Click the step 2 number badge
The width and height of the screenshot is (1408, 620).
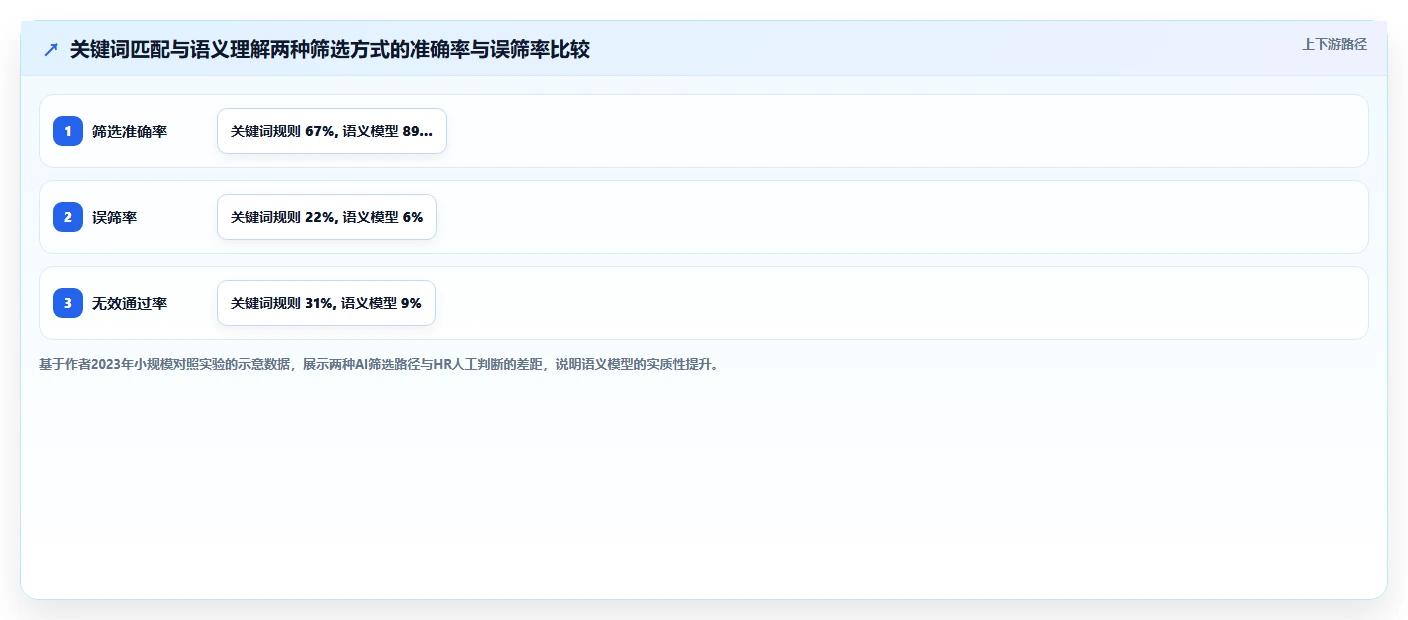[68, 217]
